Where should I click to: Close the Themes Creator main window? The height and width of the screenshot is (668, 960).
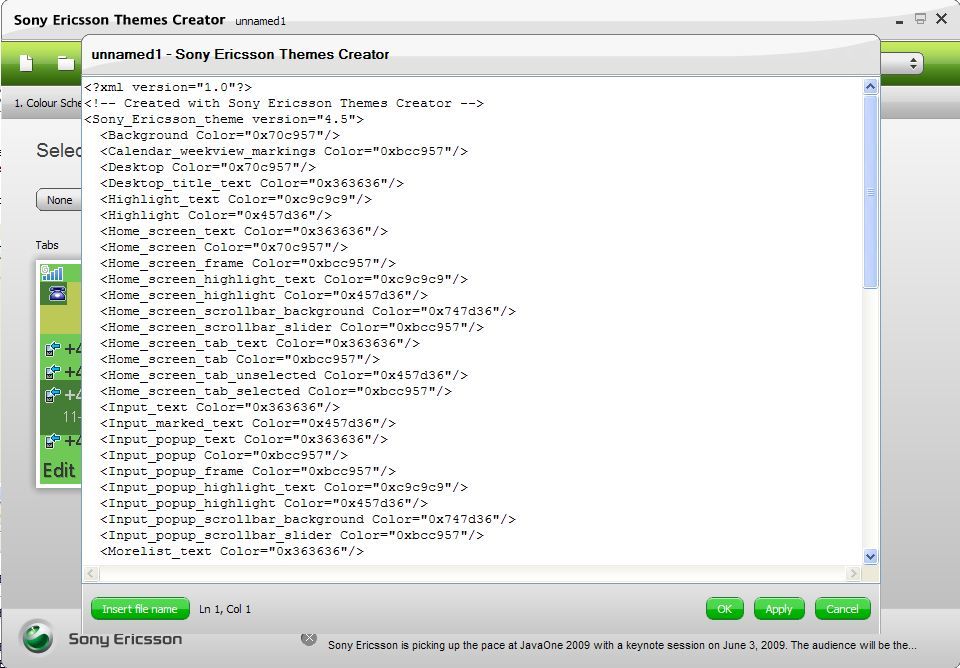942,19
